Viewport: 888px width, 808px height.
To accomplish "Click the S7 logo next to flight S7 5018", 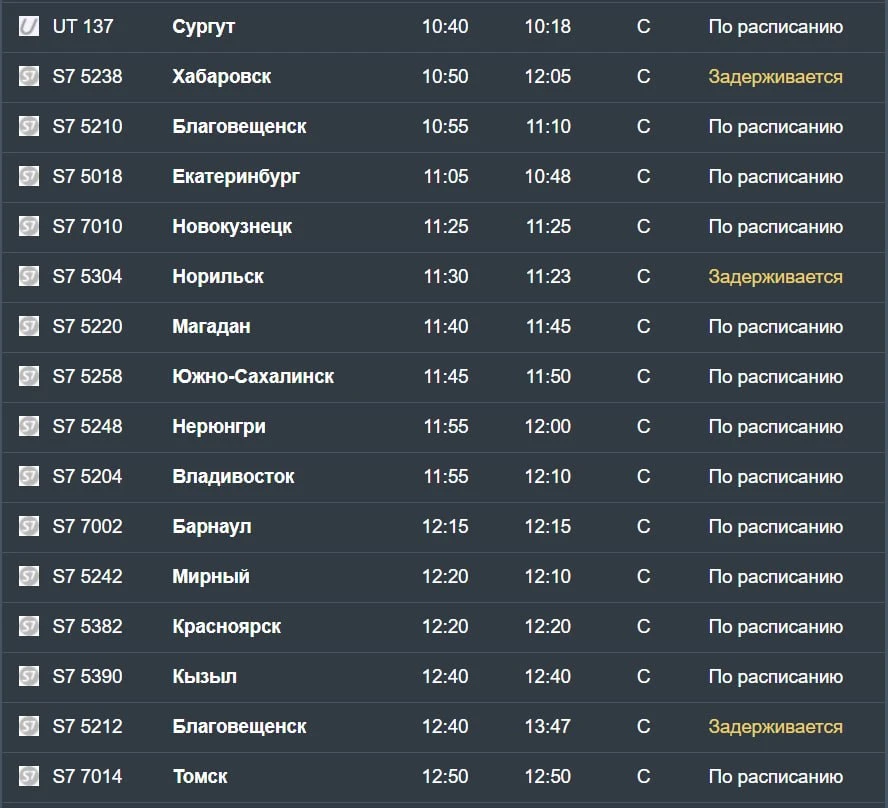I will pos(29,176).
